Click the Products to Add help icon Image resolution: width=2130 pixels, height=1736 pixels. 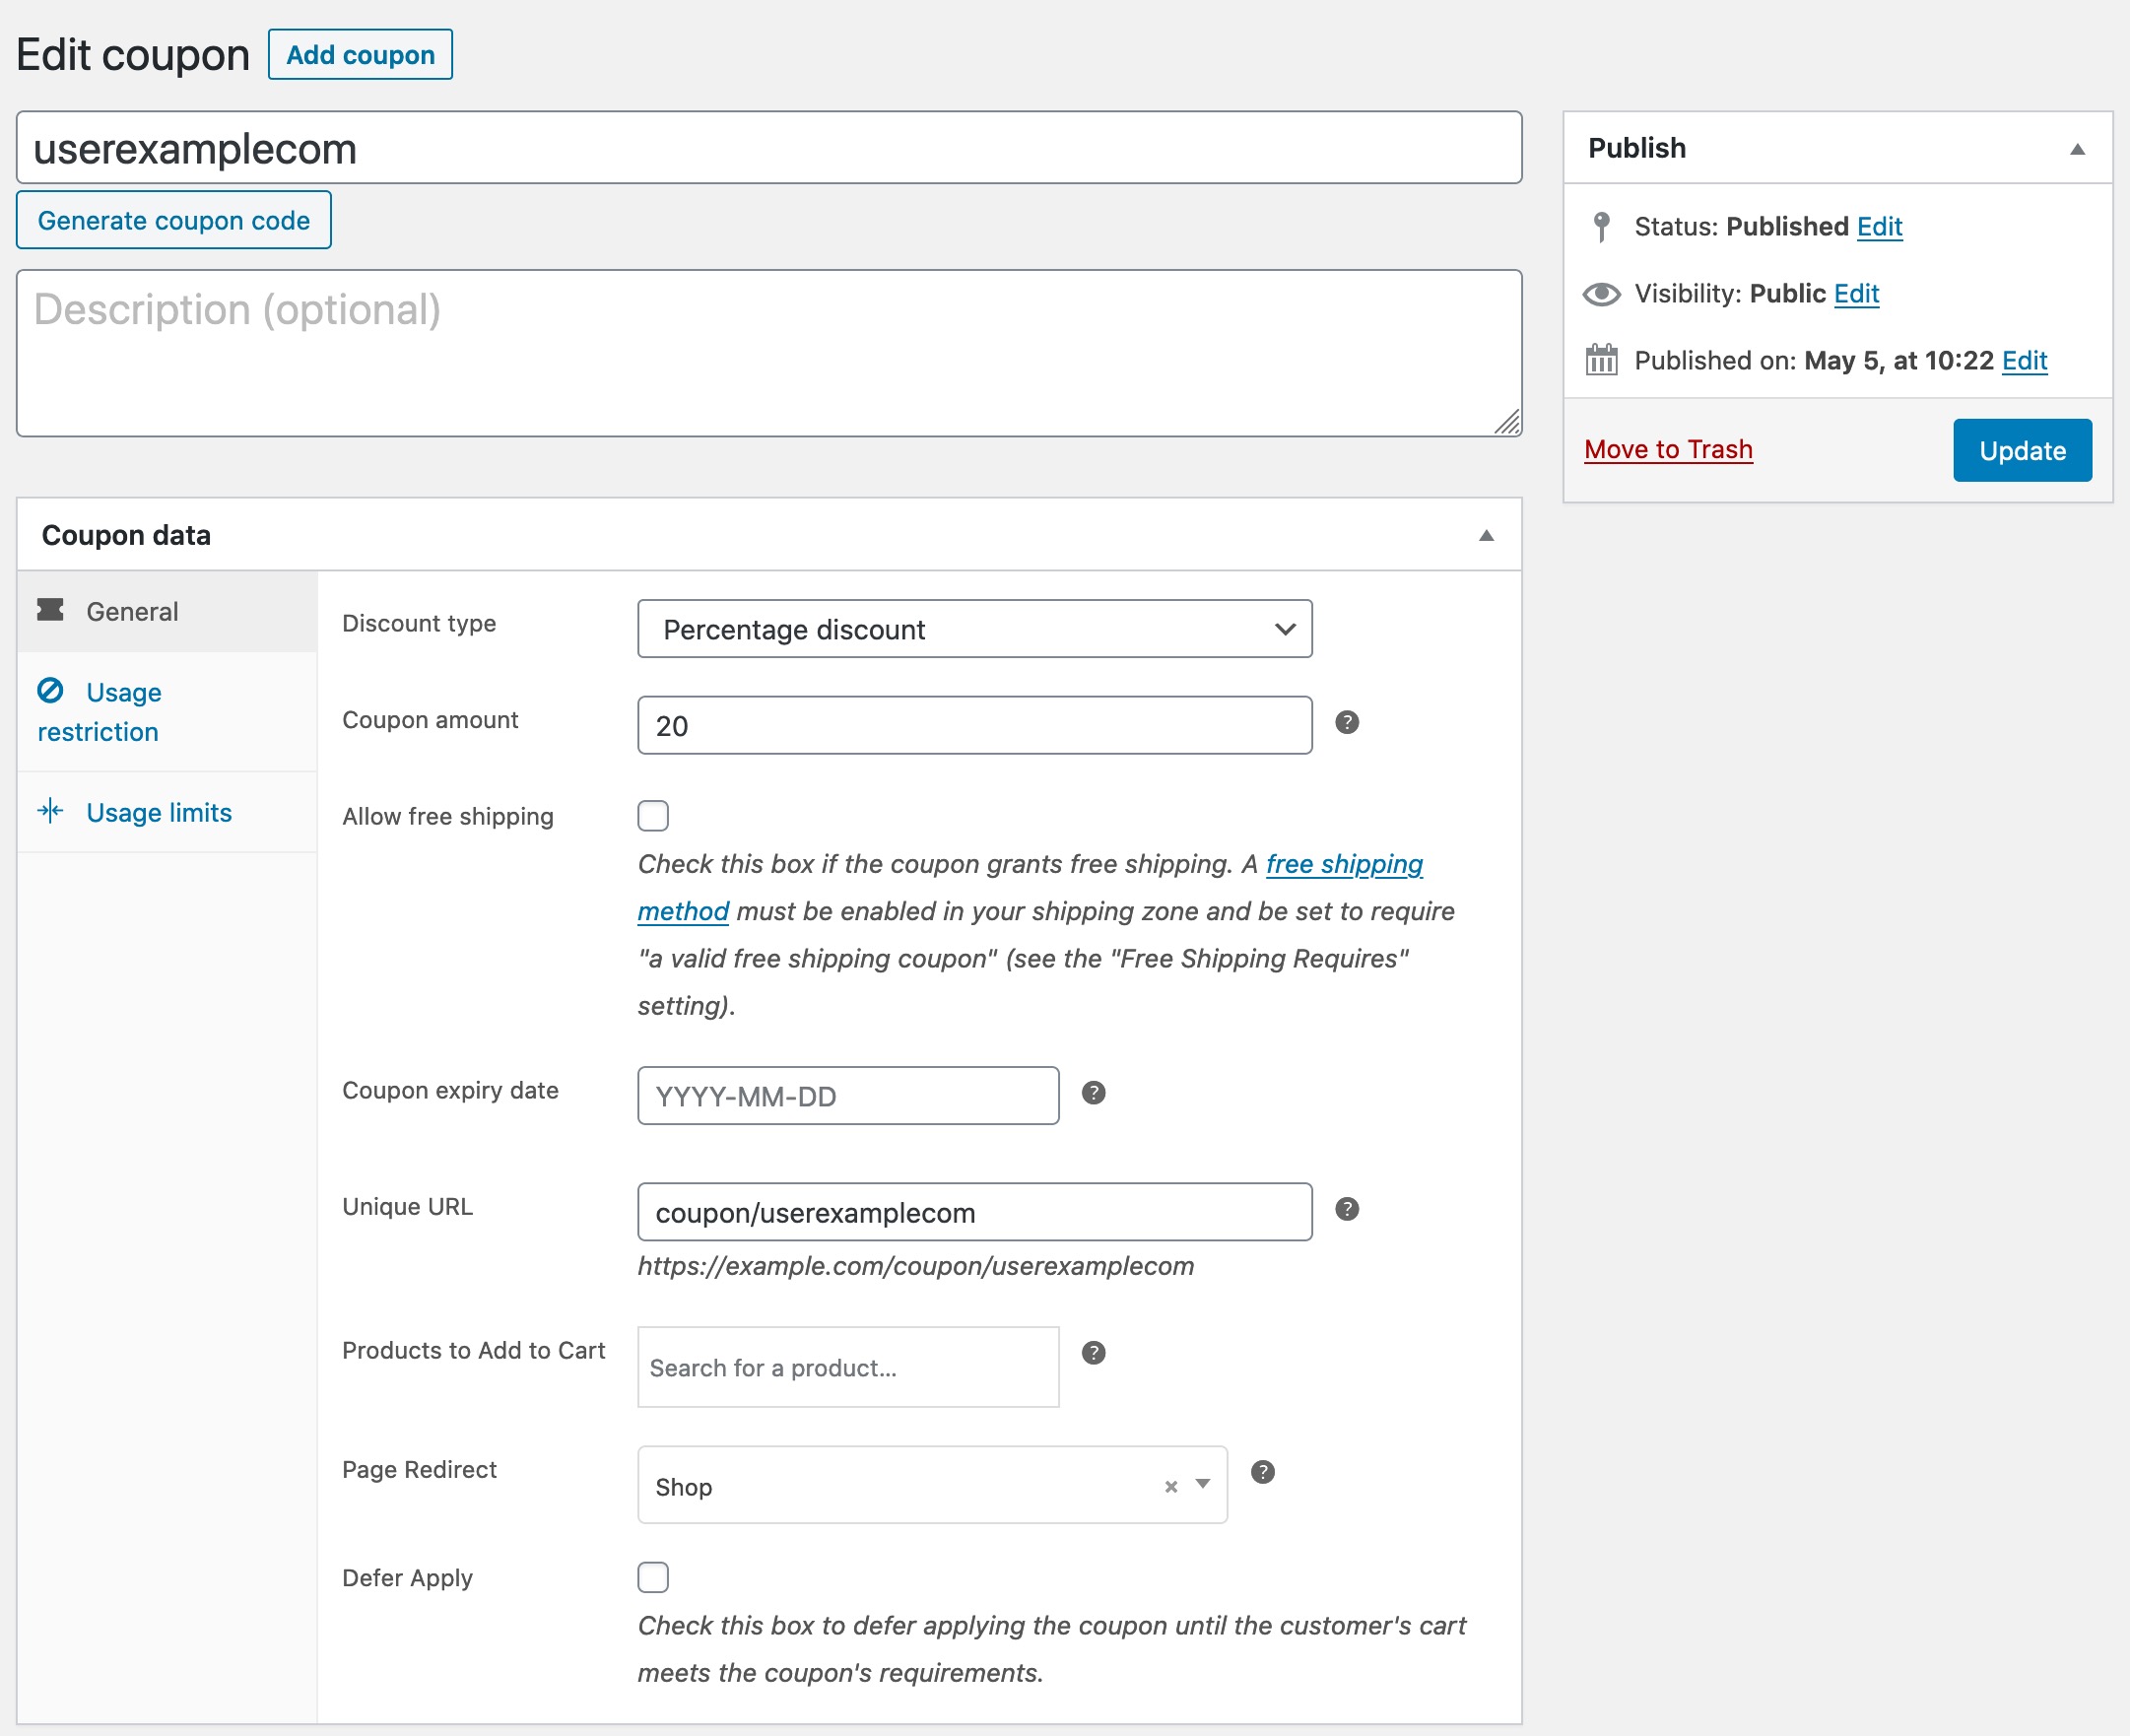click(1093, 1353)
